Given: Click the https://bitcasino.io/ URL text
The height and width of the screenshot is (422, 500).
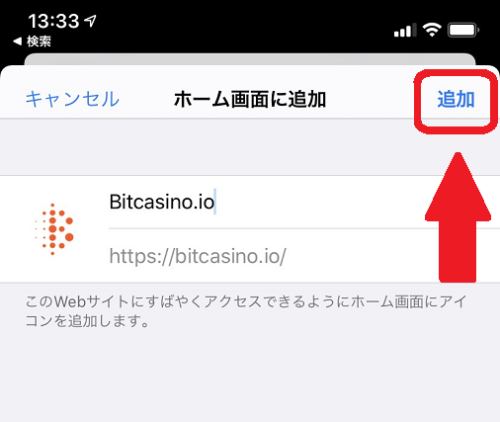Looking at the screenshot, I should click(198, 256).
